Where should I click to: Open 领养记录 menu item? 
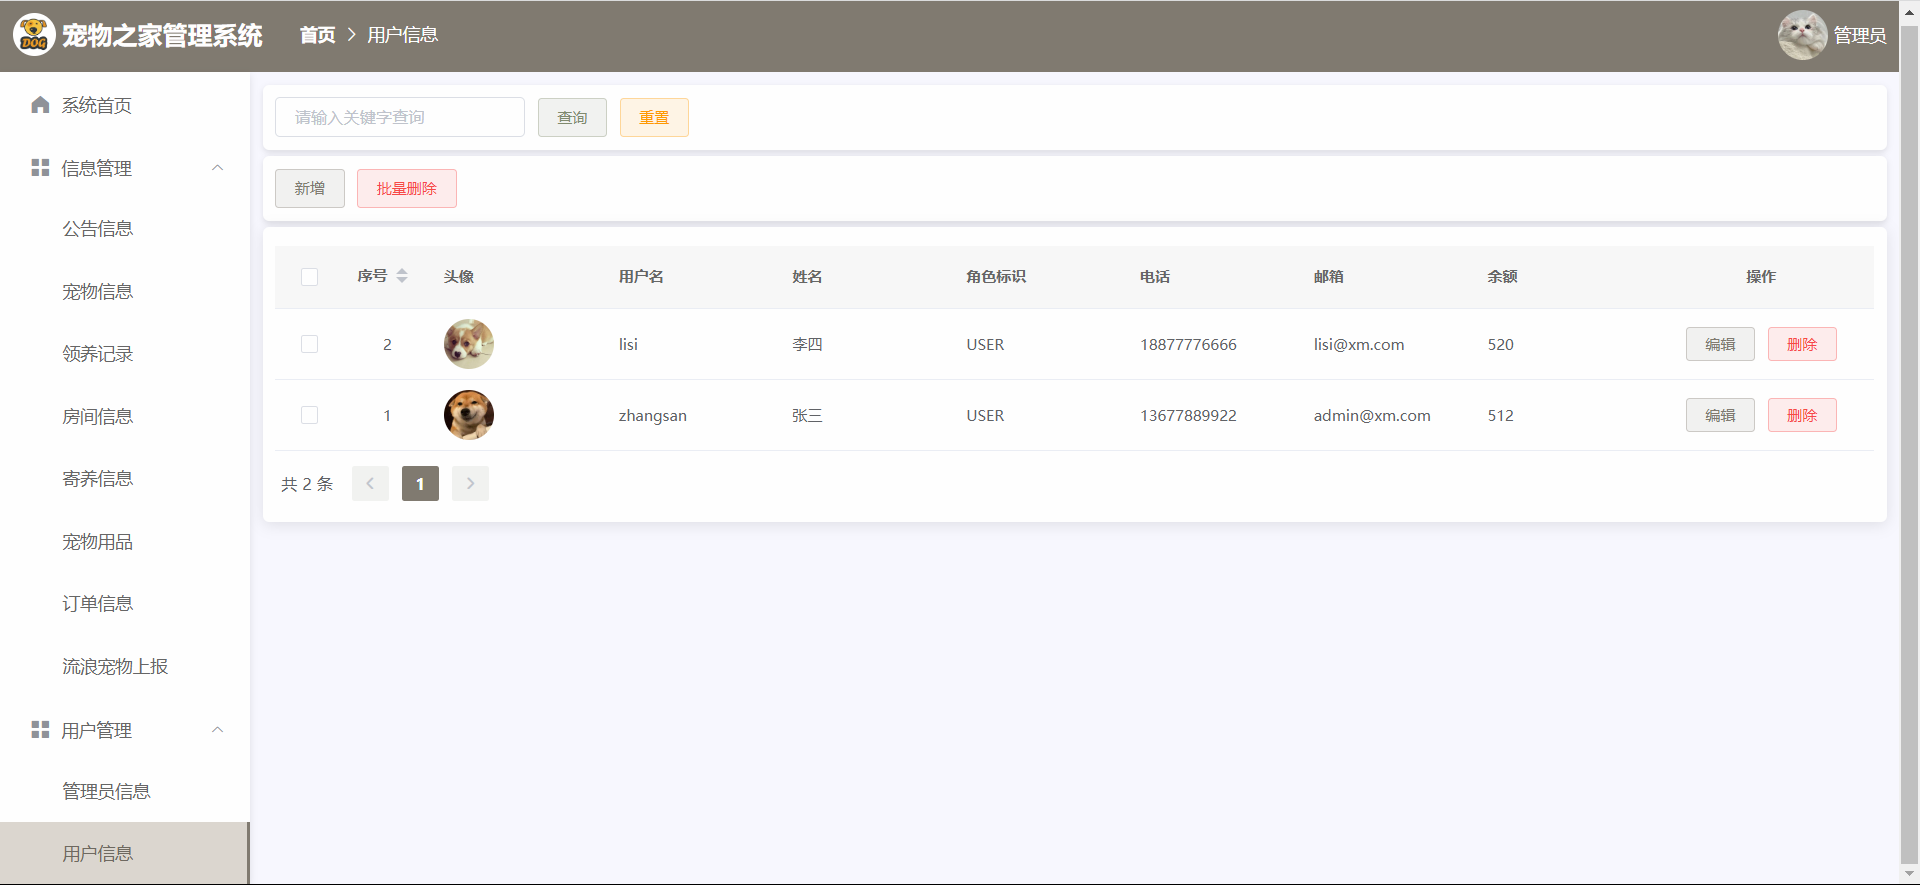pos(125,354)
